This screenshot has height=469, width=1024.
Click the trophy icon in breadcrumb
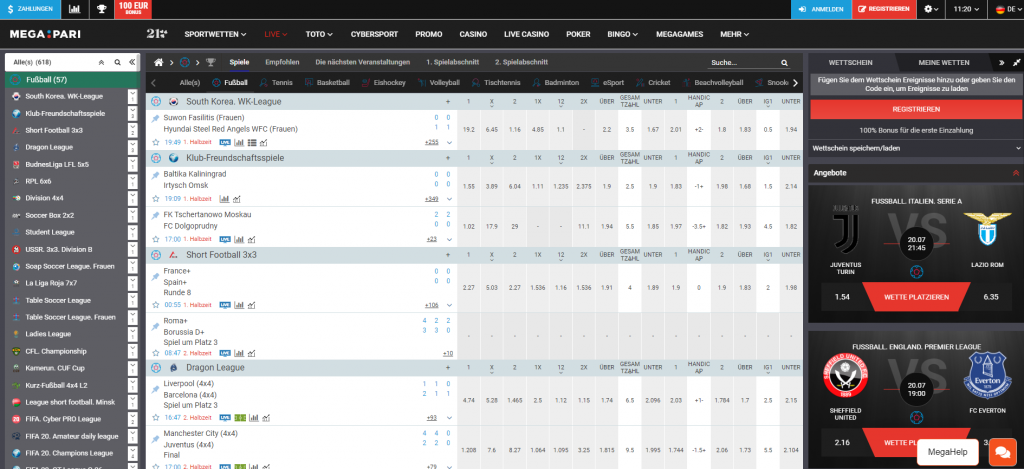(x=210, y=63)
